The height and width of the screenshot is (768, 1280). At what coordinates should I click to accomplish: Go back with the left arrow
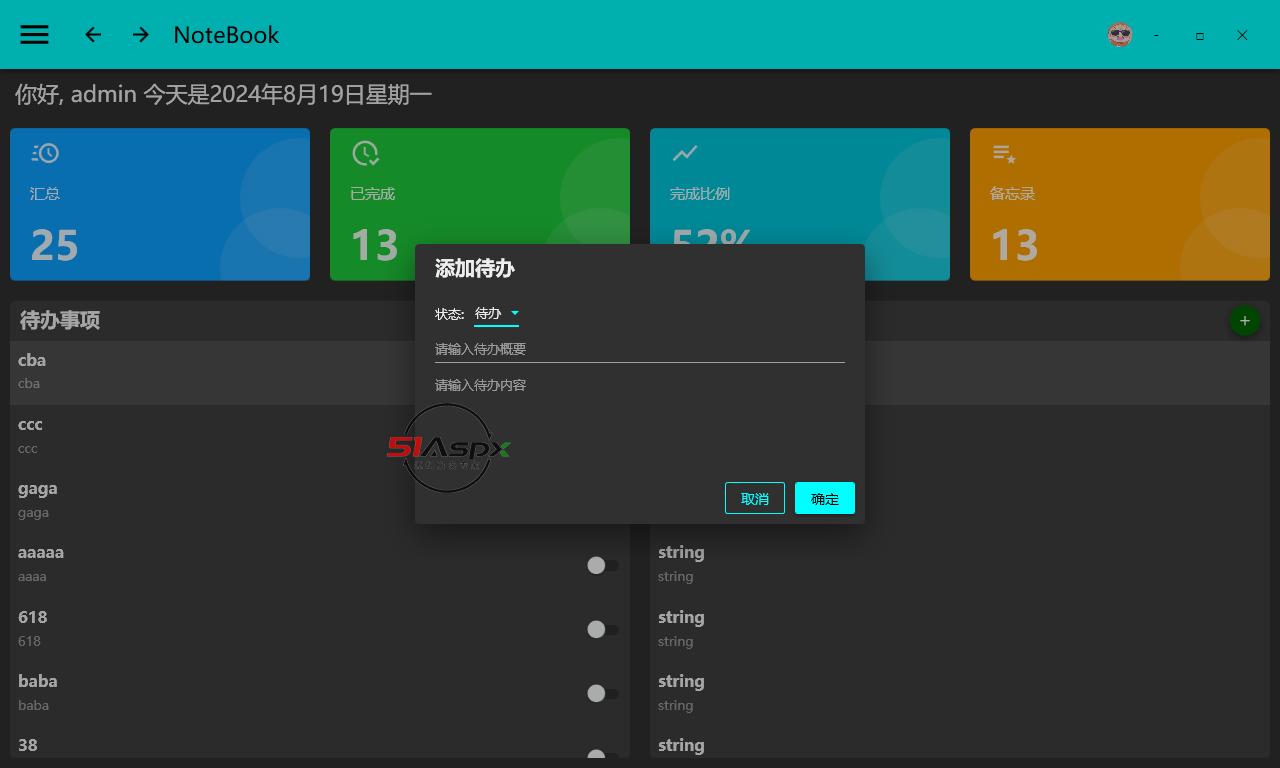tap(93, 35)
